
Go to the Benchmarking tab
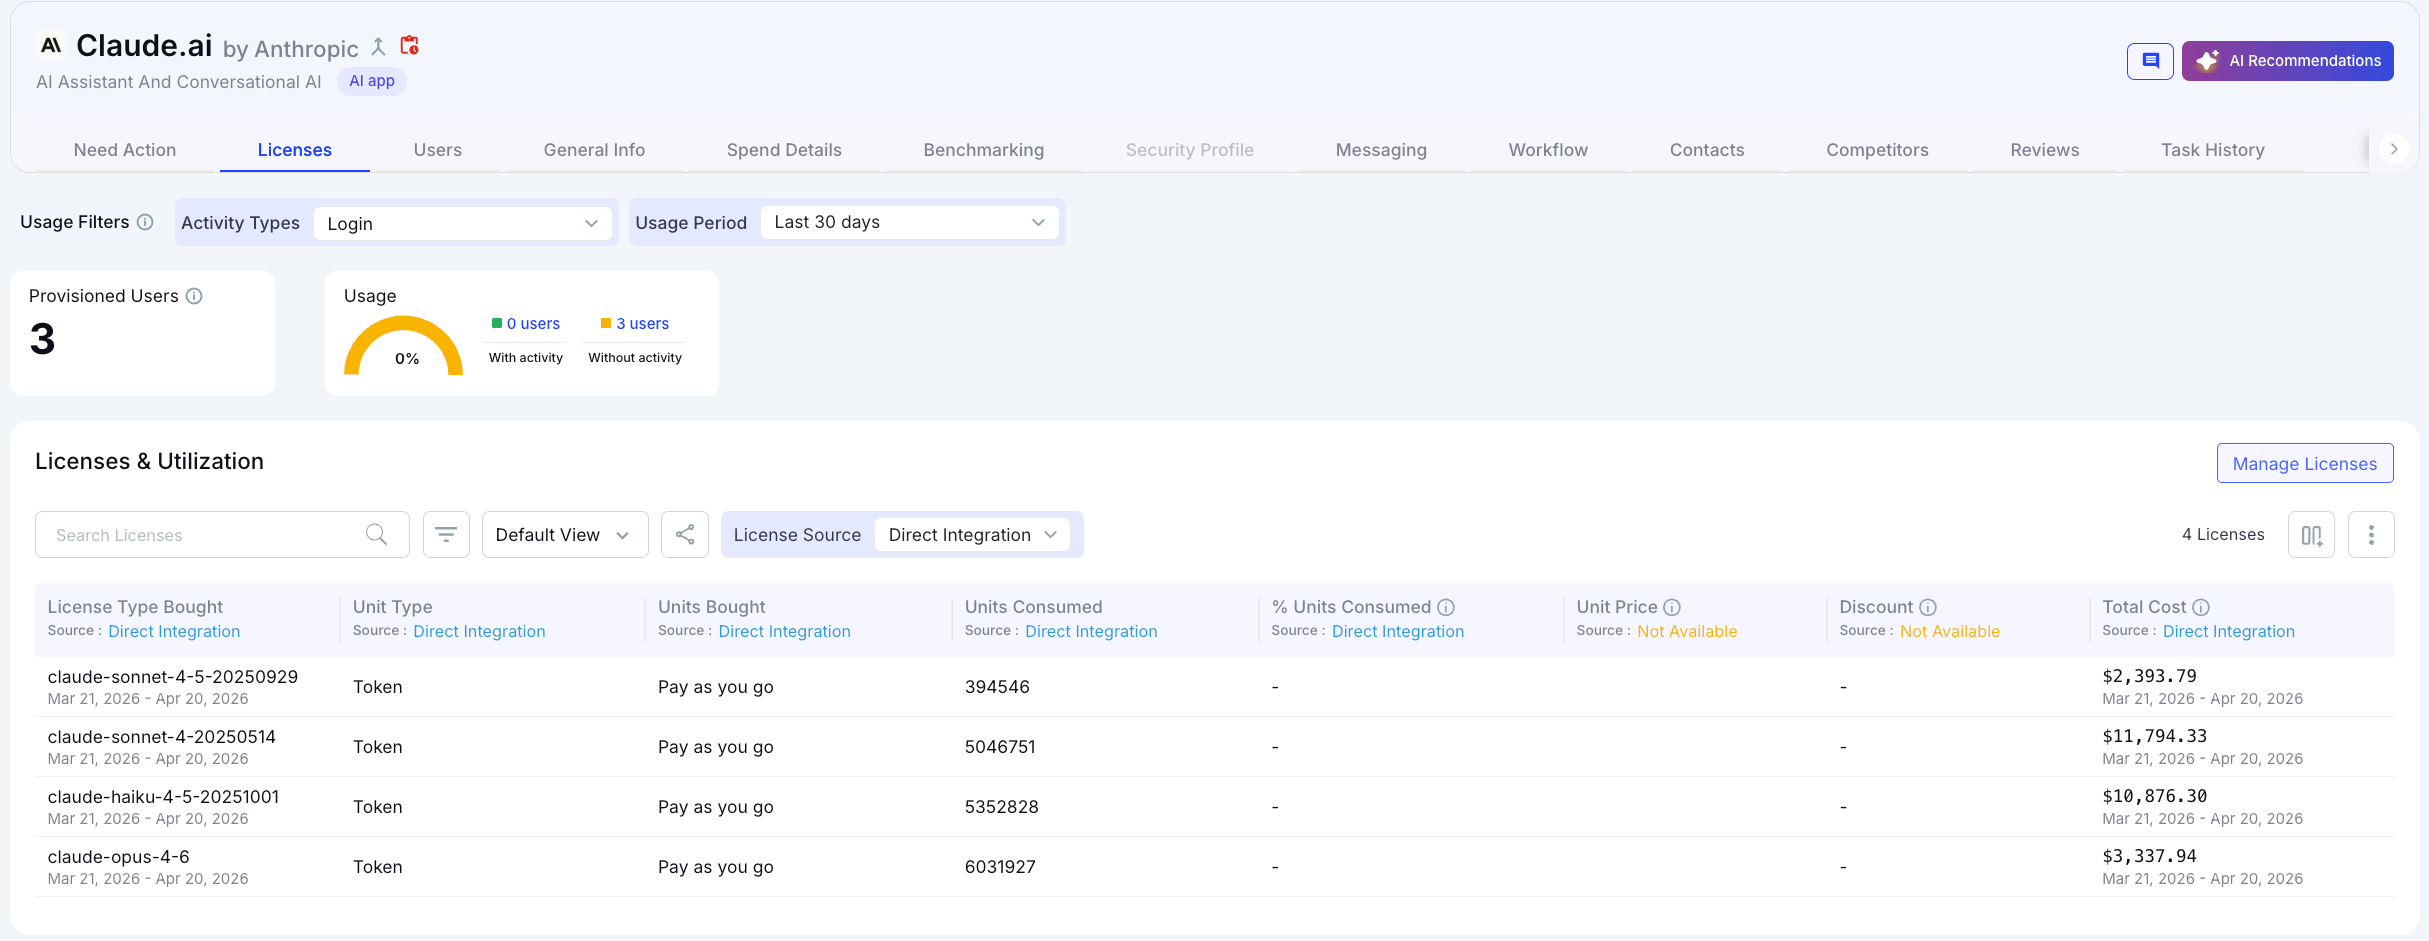pyautogui.click(x=984, y=150)
